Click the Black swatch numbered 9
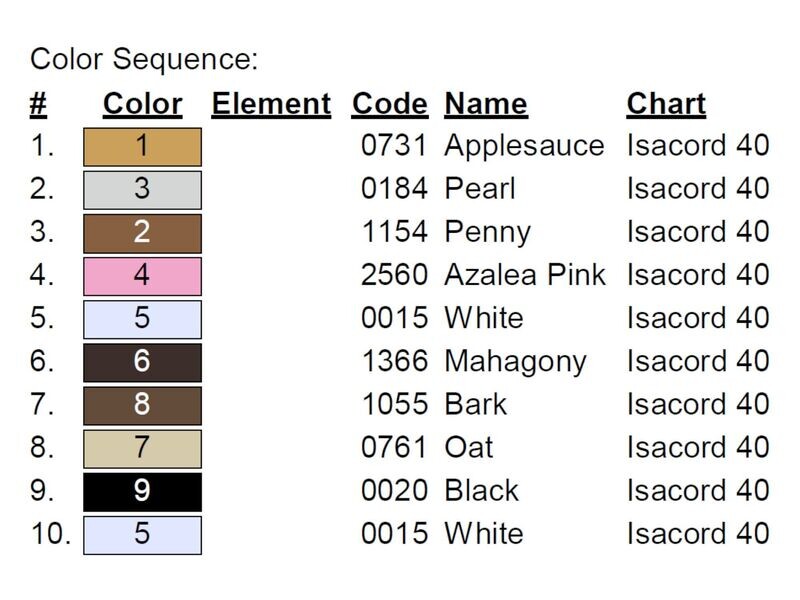 tap(142, 492)
